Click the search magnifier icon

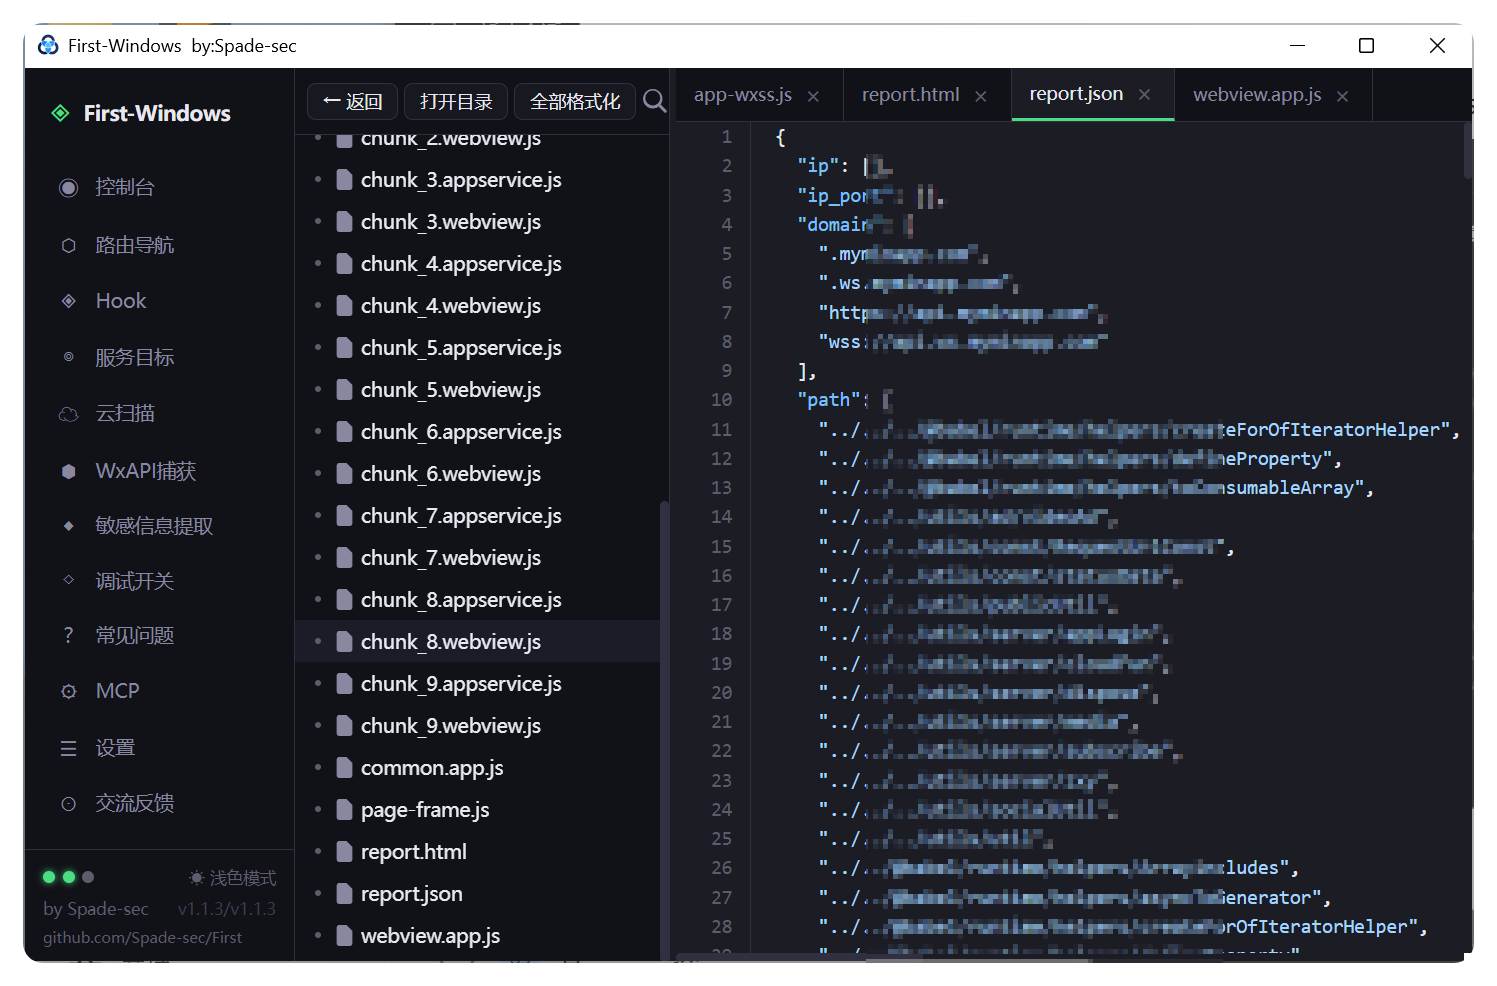(x=654, y=101)
